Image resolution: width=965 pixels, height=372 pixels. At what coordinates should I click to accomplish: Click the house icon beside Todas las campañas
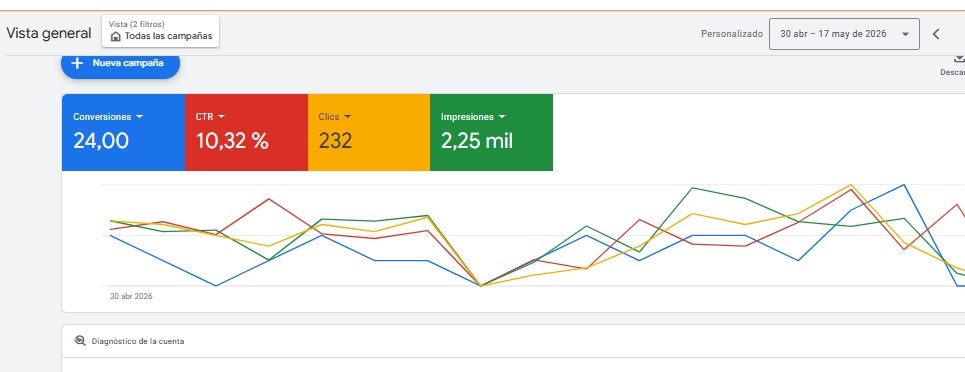pos(116,36)
